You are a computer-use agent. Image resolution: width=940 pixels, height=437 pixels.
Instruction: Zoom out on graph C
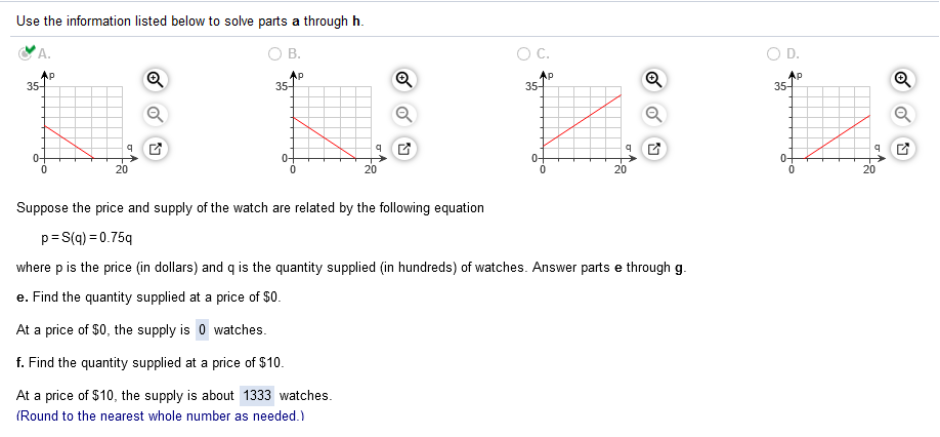tap(654, 114)
